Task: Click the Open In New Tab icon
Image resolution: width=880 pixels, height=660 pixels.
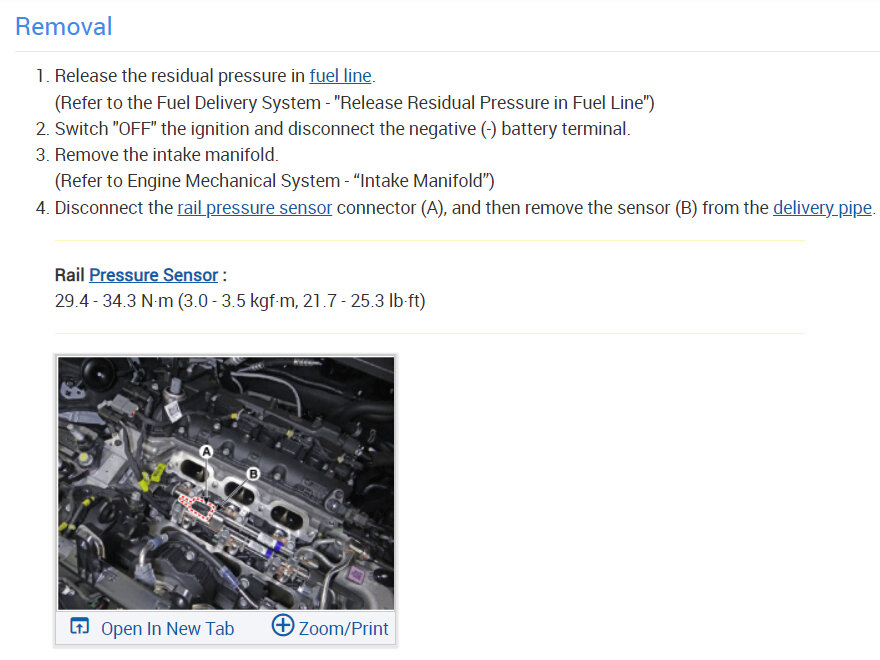Action: click(x=80, y=627)
